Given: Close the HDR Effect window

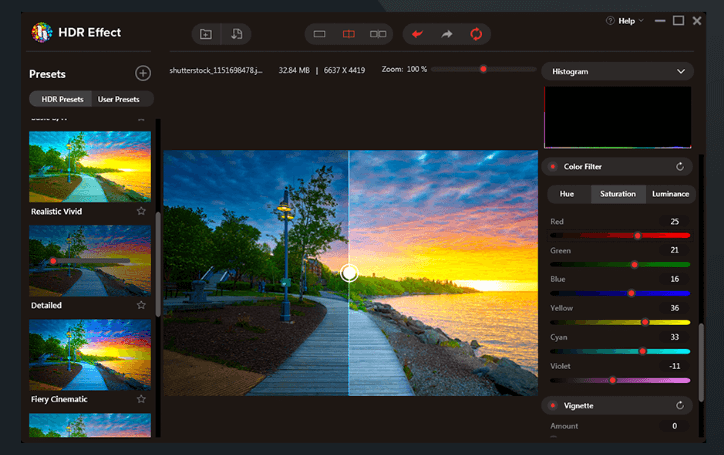Looking at the screenshot, I should (x=697, y=21).
